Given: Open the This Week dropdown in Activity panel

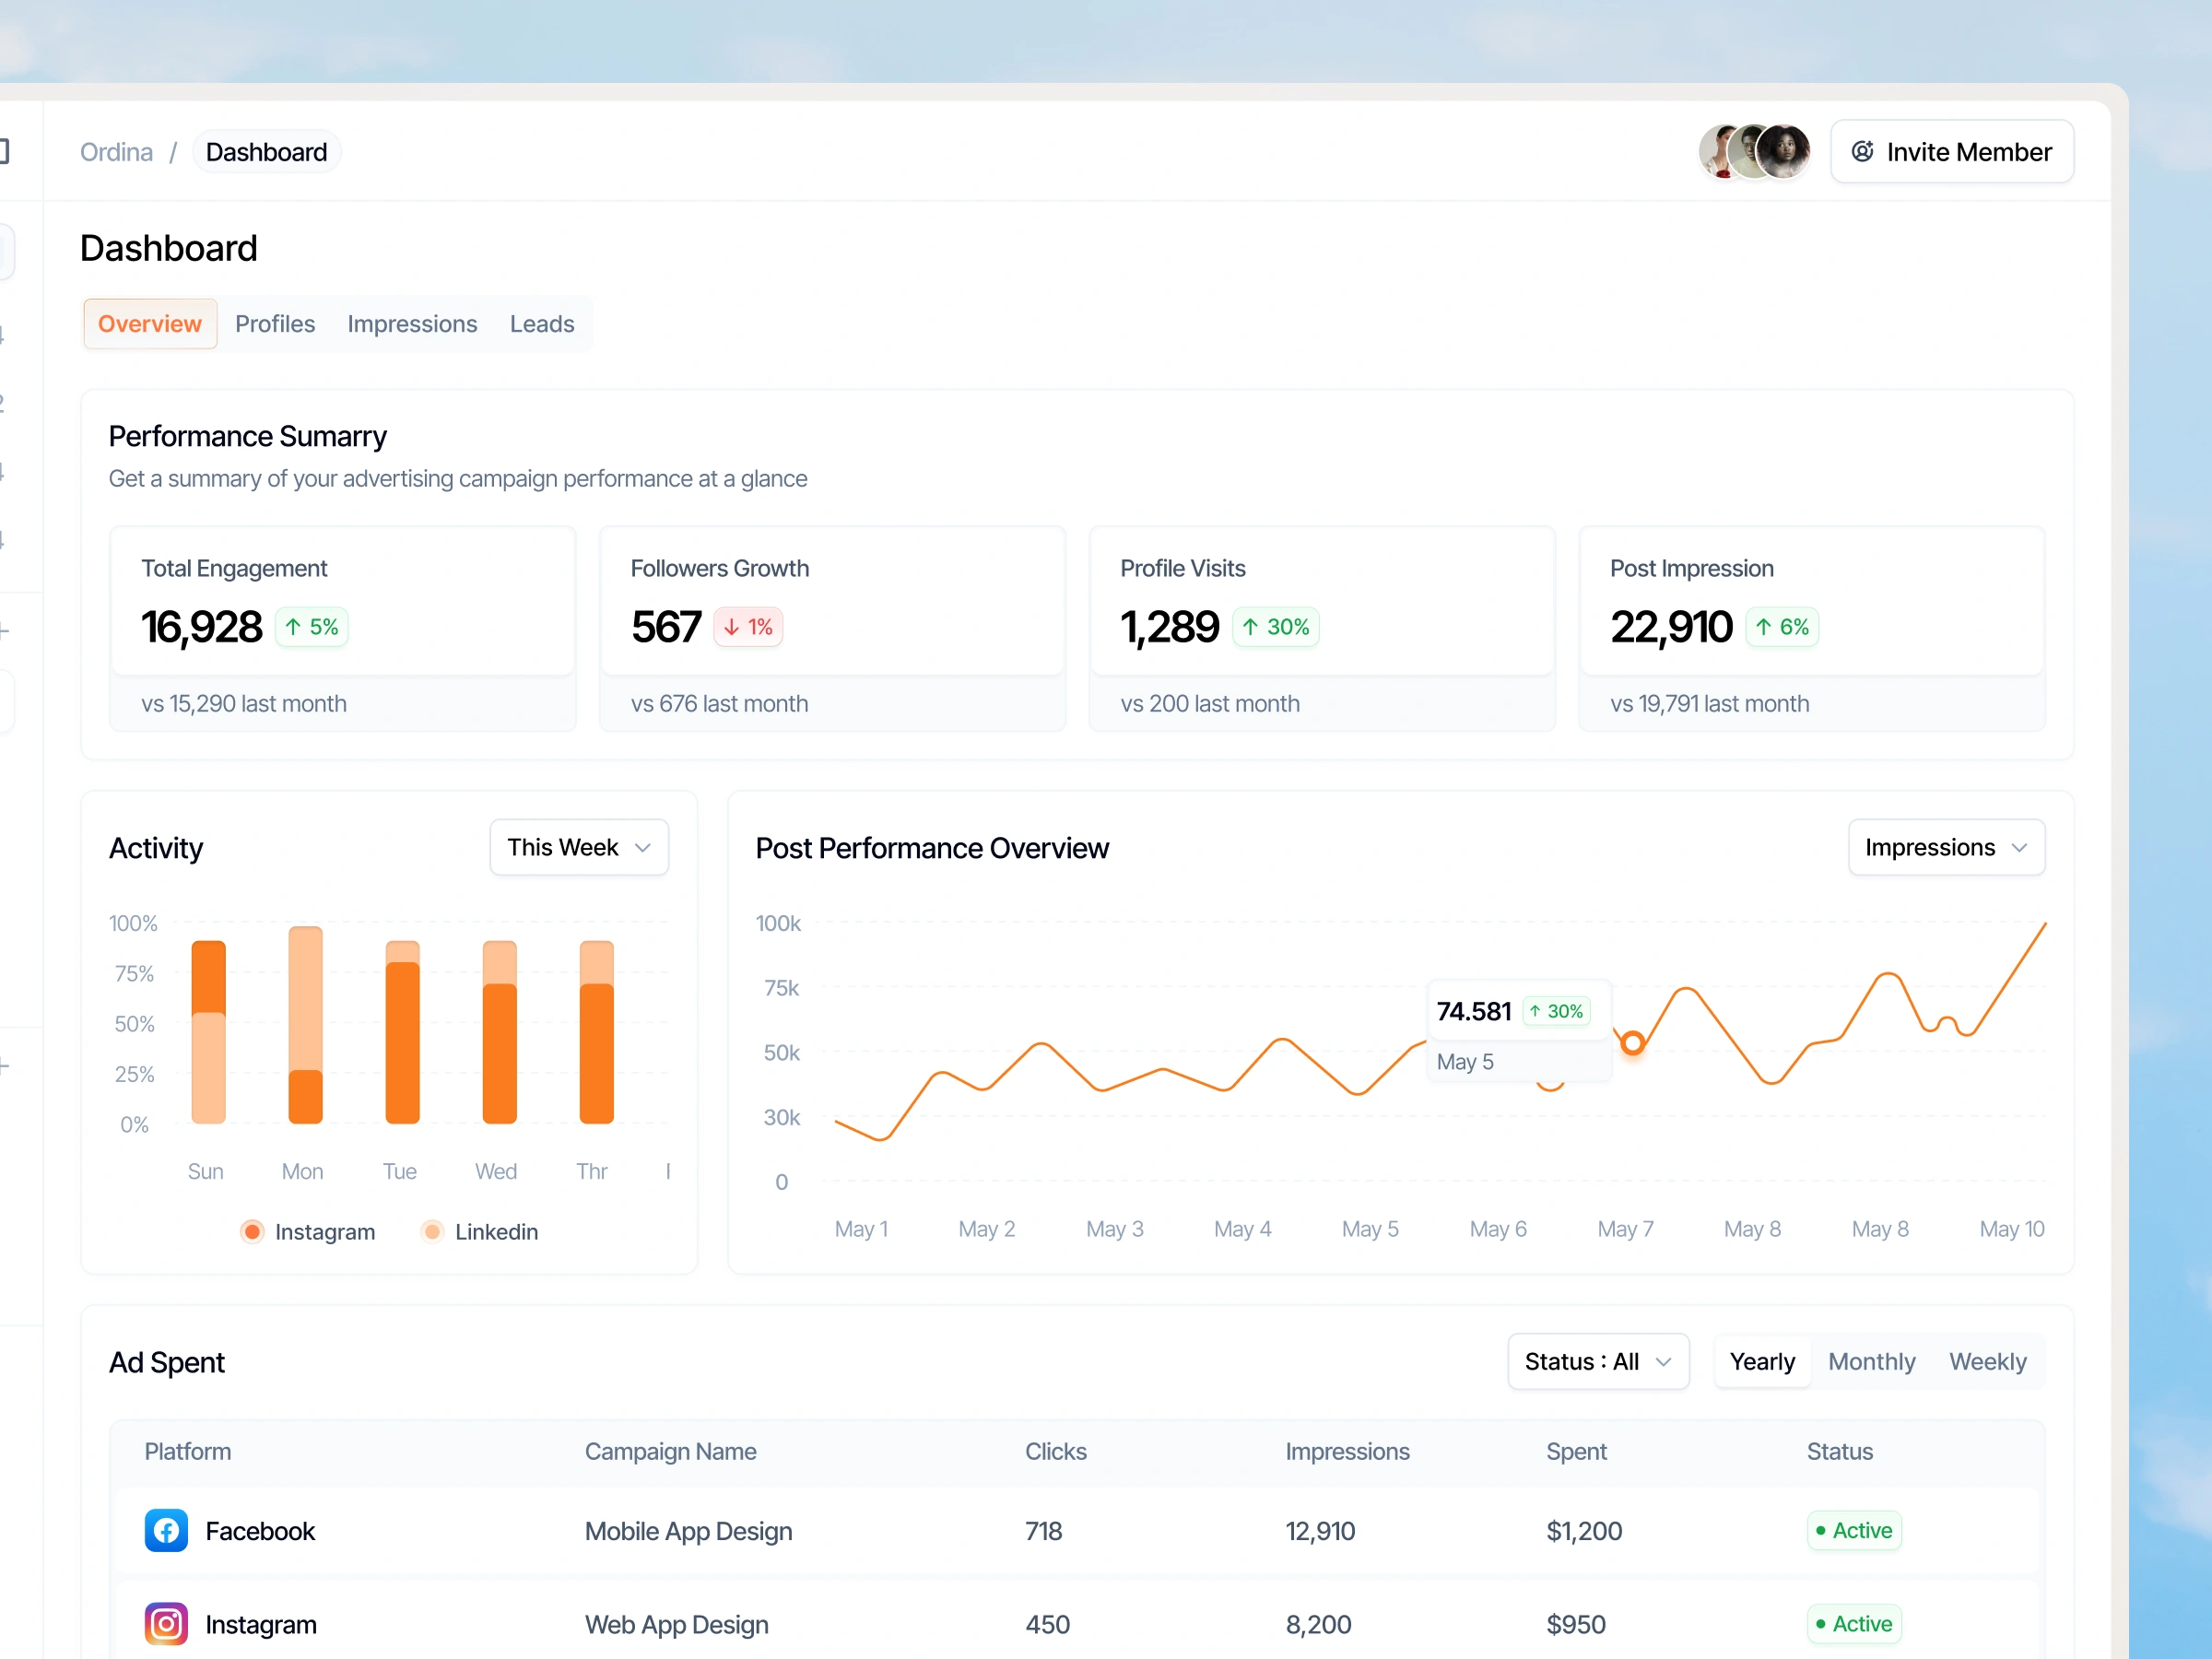Looking at the screenshot, I should (578, 847).
